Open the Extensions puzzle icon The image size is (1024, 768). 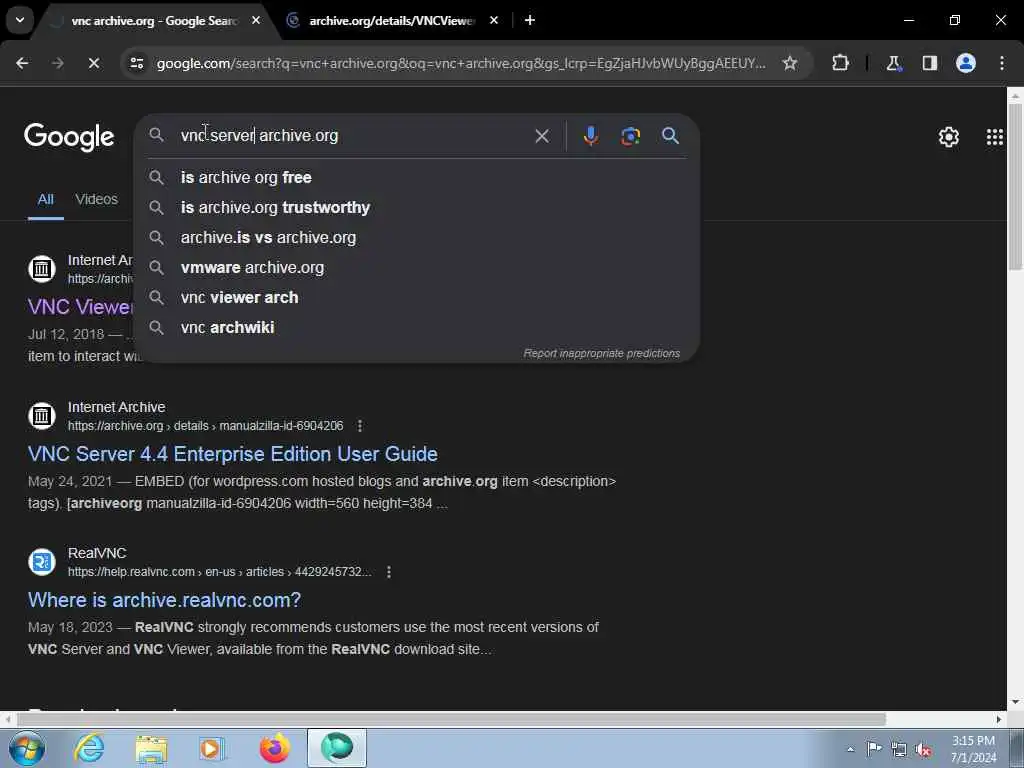tap(840, 63)
